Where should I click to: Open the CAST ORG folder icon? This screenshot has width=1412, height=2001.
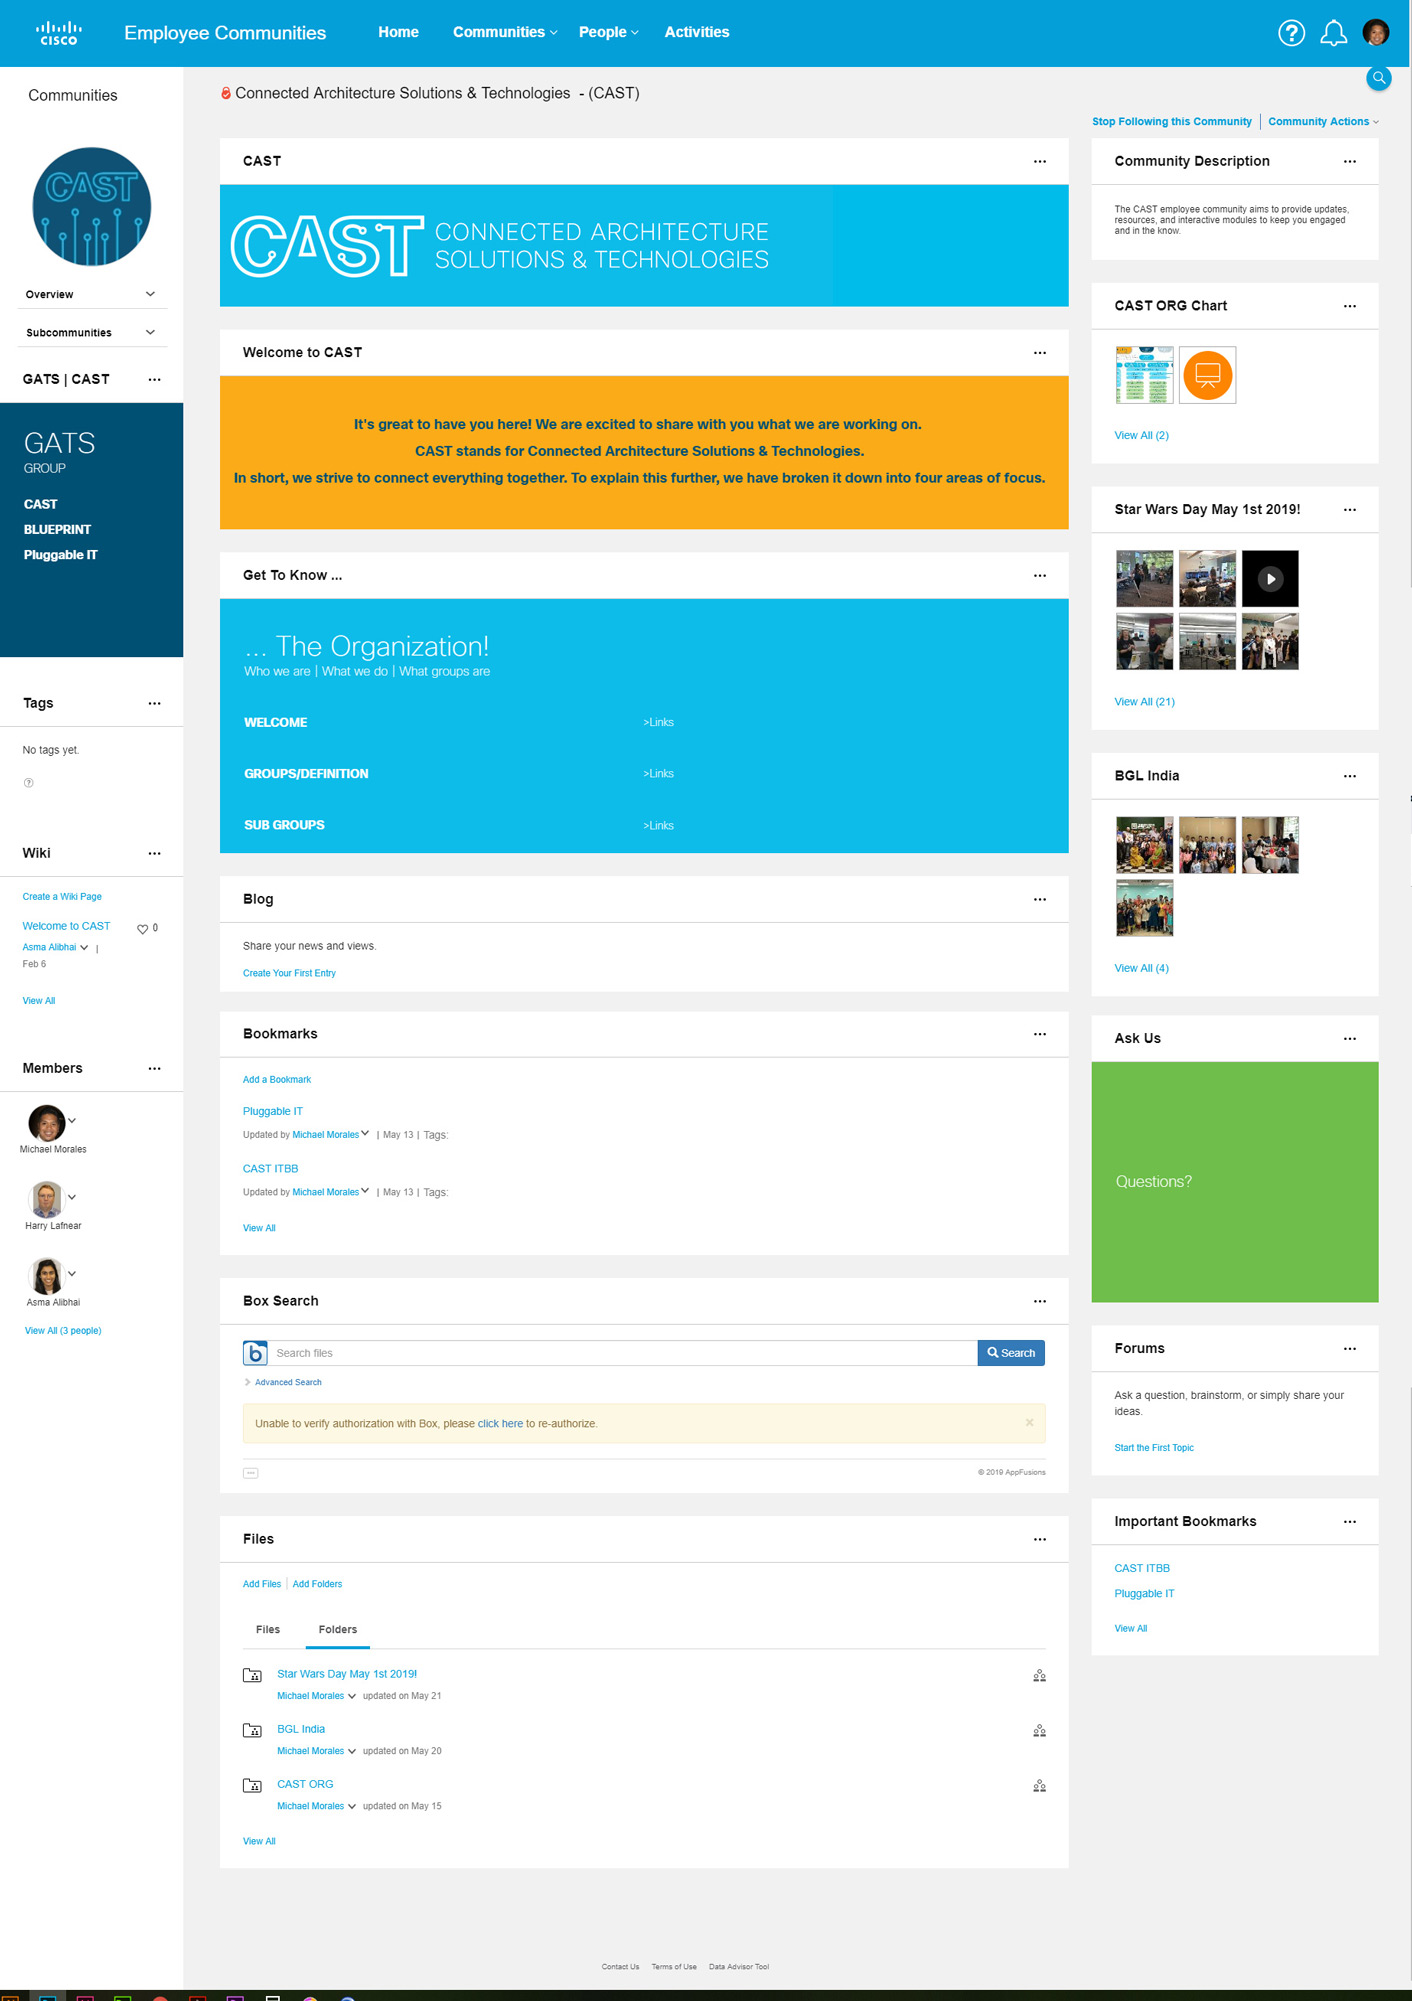[253, 1786]
